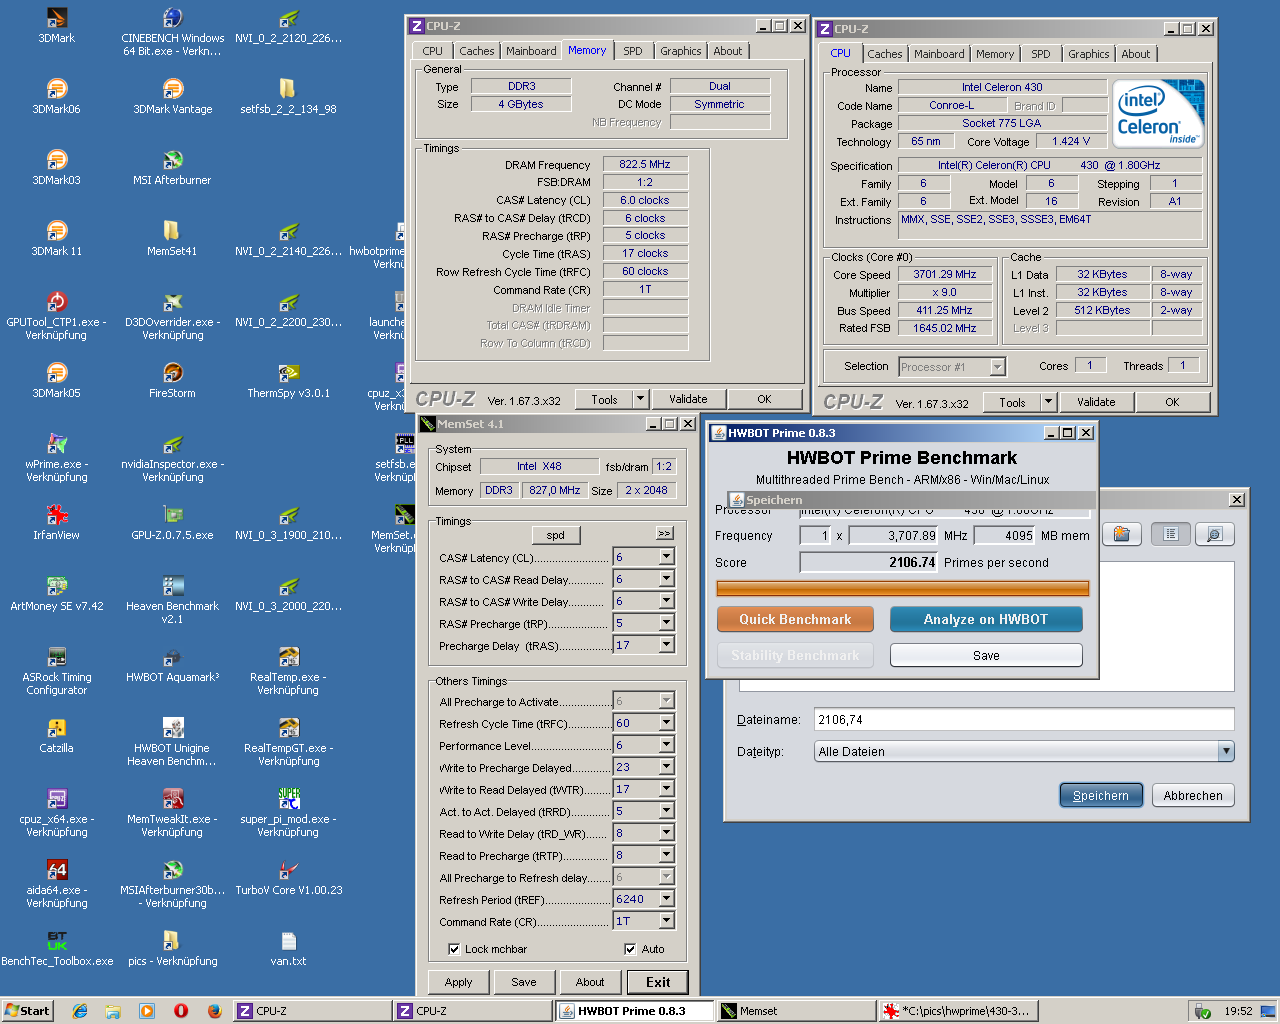This screenshot has height=1024, width=1280.
Task: Click Apply button in MemSet
Action: 459,982
